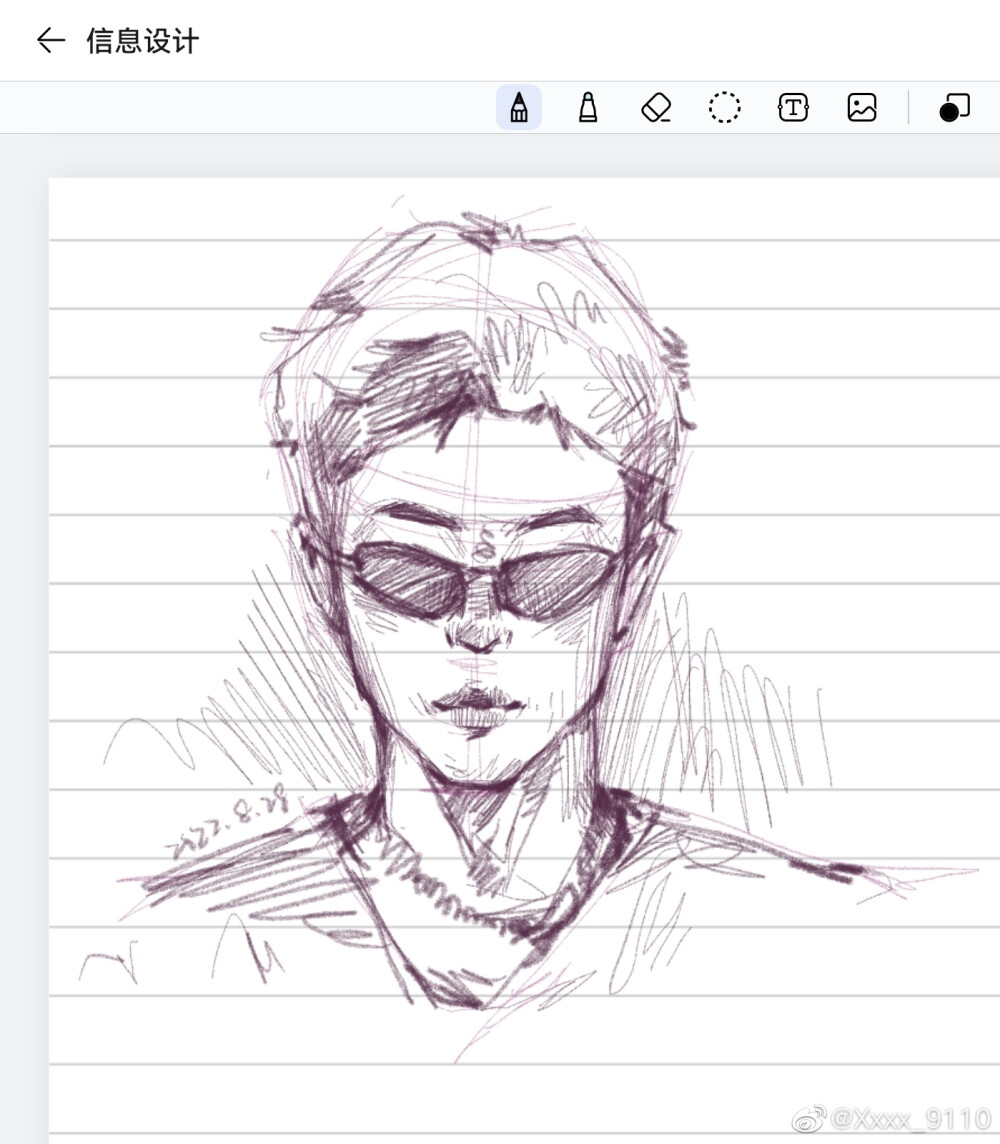Select the marker highlighter tool
This screenshot has height=1144, width=1000.
click(x=588, y=107)
